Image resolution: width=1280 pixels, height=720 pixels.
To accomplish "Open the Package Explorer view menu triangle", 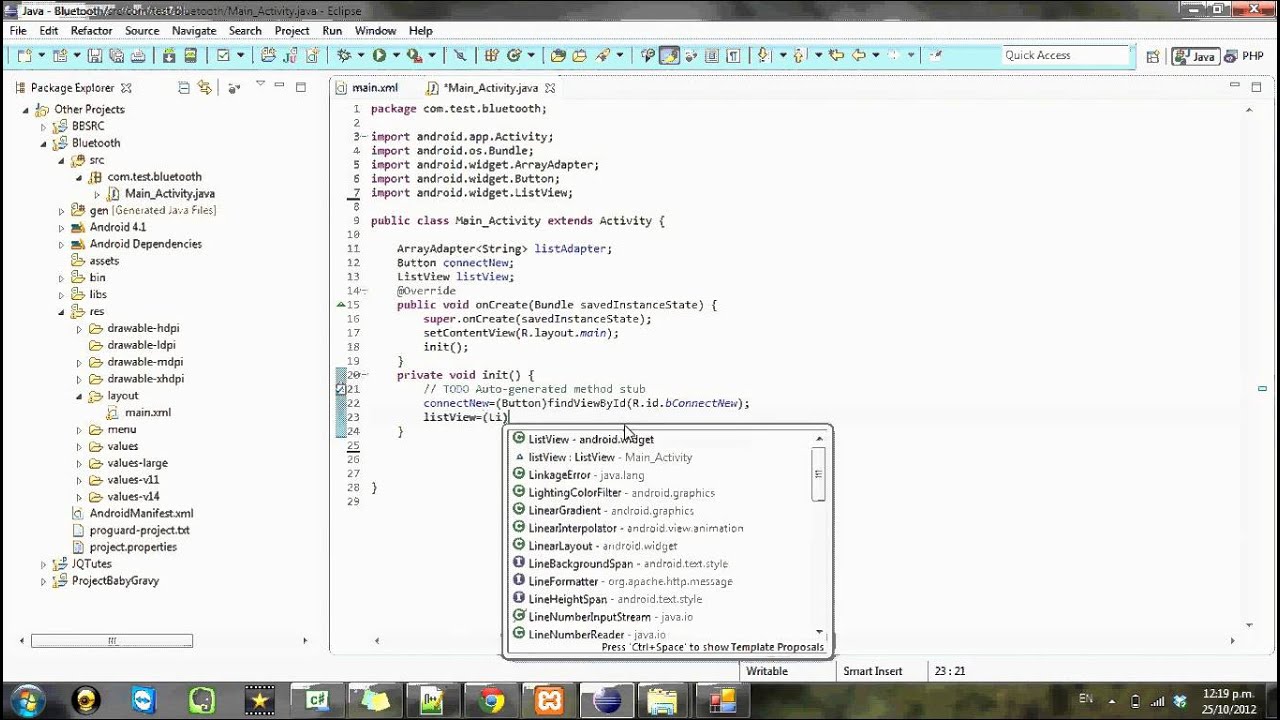I will 260,84.
